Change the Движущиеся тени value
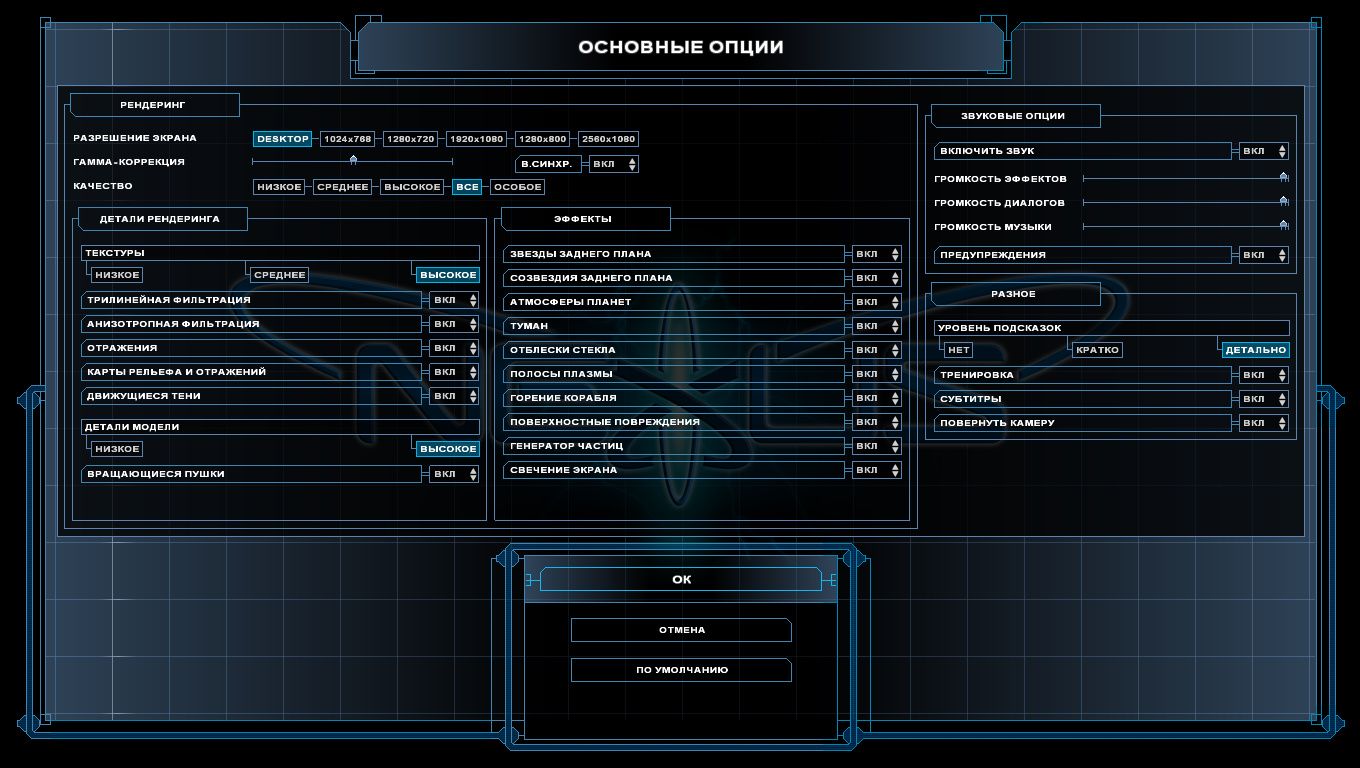The image size is (1360, 768). pos(454,396)
